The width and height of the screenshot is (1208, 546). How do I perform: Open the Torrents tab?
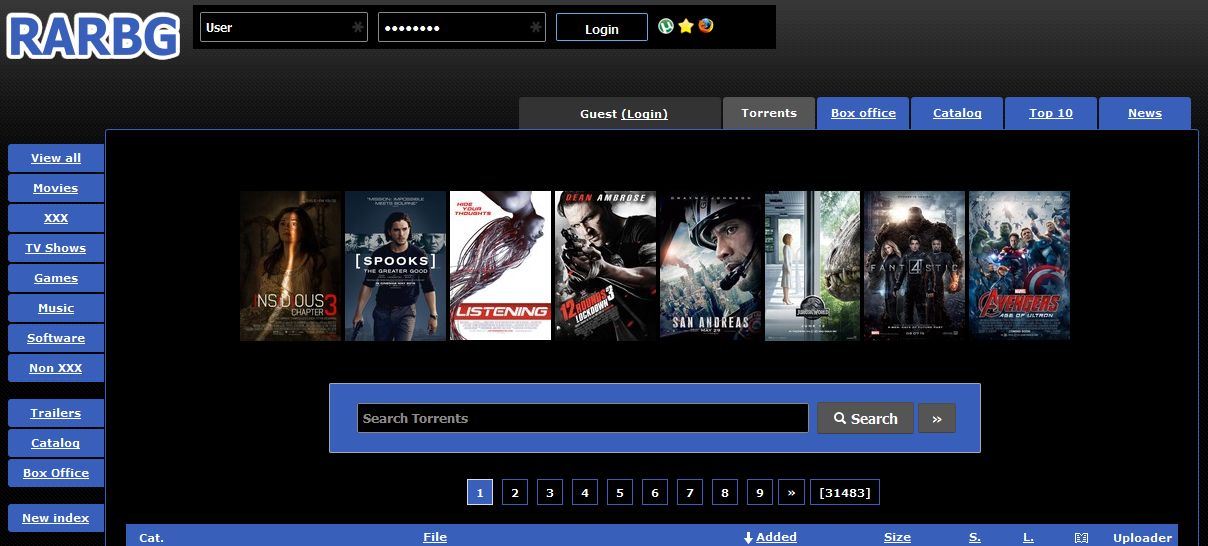coord(769,113)
